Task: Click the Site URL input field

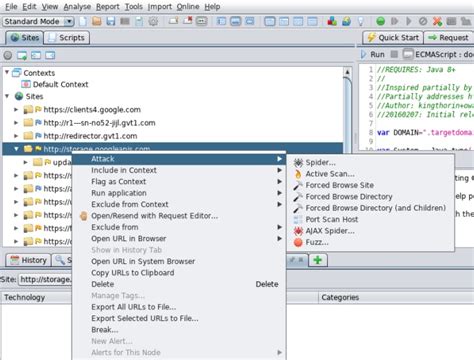Action: tap(45, 279)
